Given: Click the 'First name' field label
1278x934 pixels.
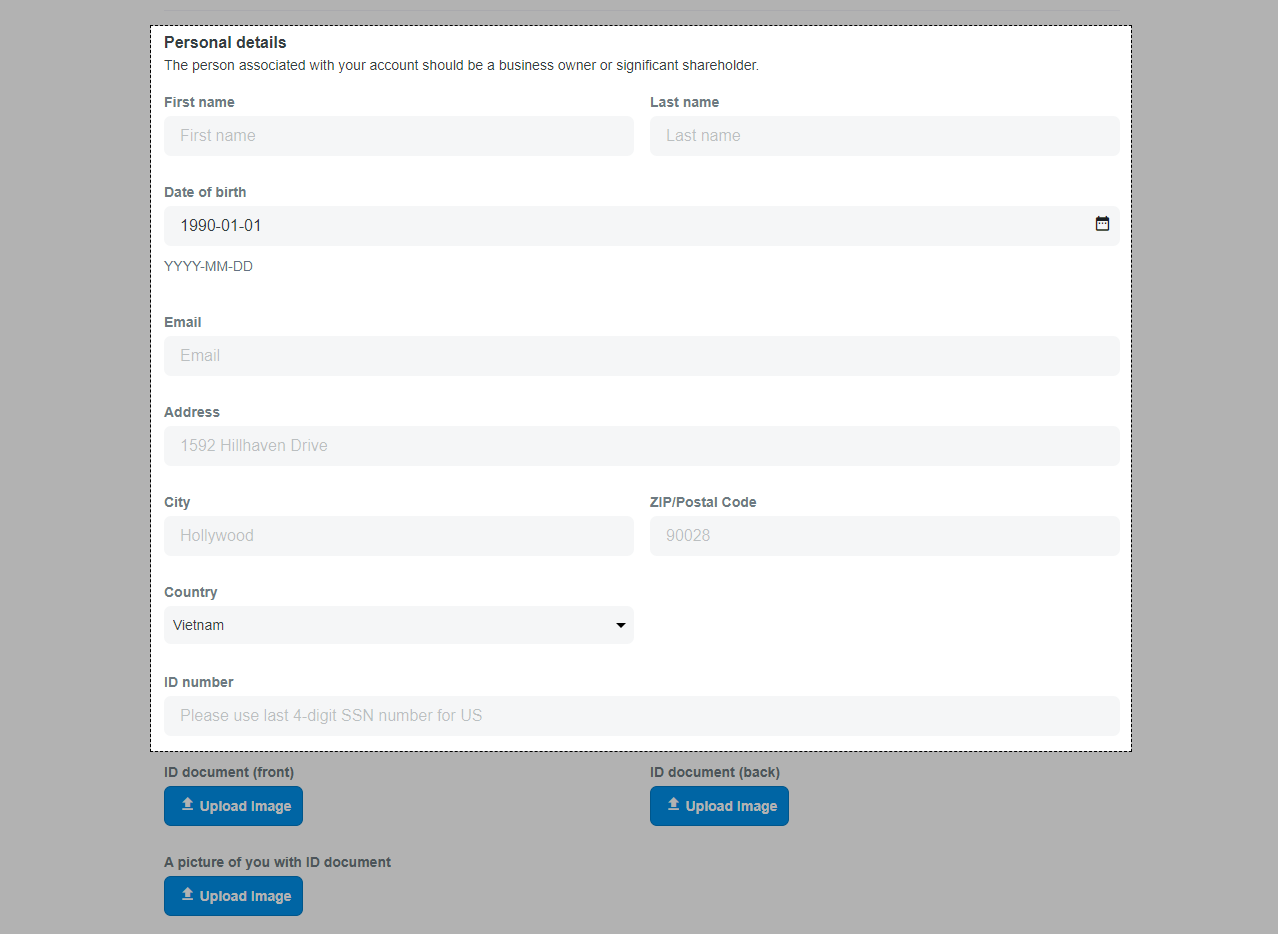Looking at the screenshot, I should click(199, 102).
